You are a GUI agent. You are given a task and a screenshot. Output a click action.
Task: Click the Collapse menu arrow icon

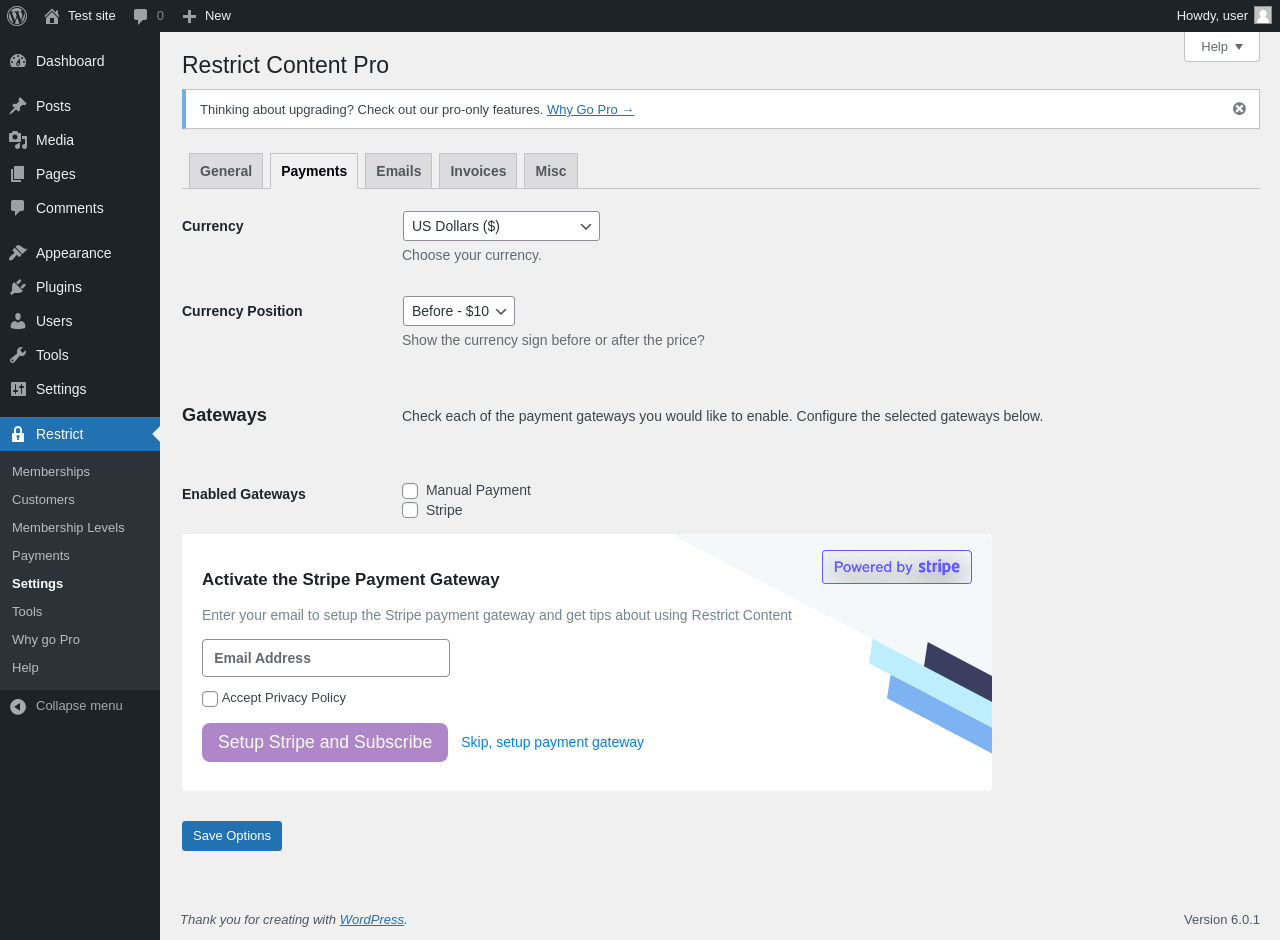click(x=18, y=706)
